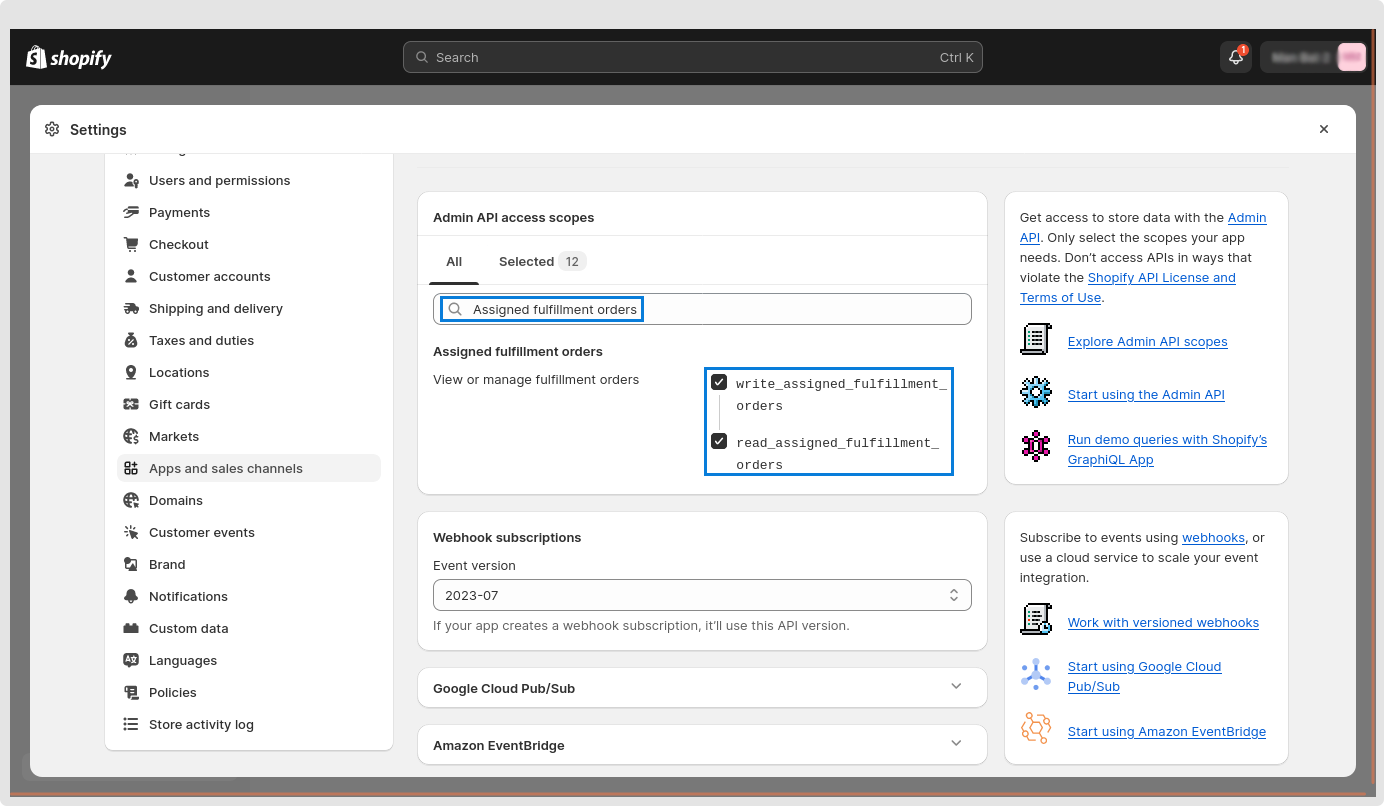Click the versioned webhooks document icon
This screenshot has height=806, width=1384.
pyautogui.click(x=1036, y=620)
